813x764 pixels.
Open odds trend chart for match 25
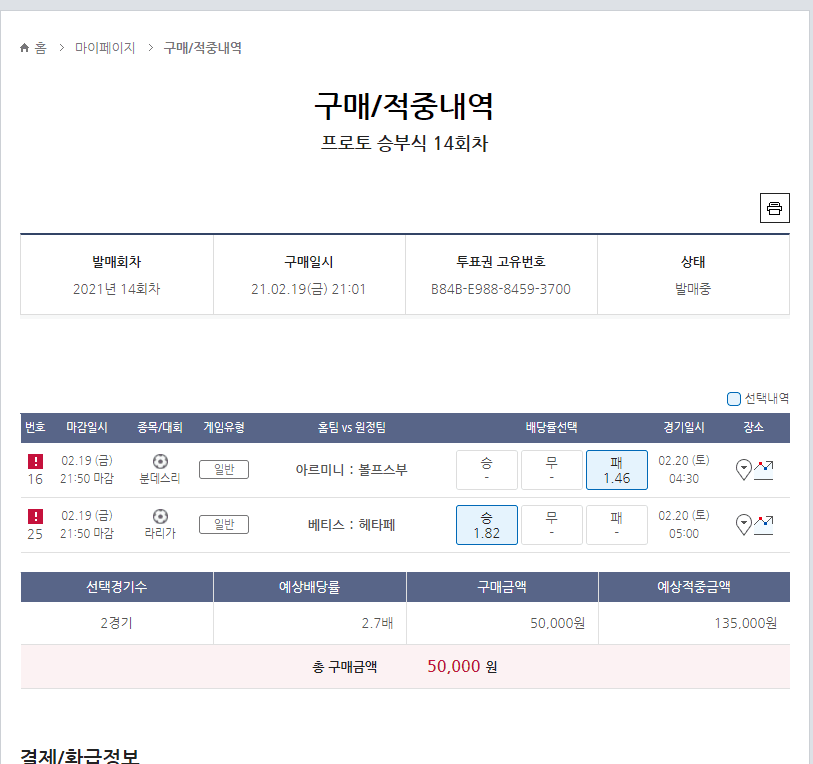(764, 524)
